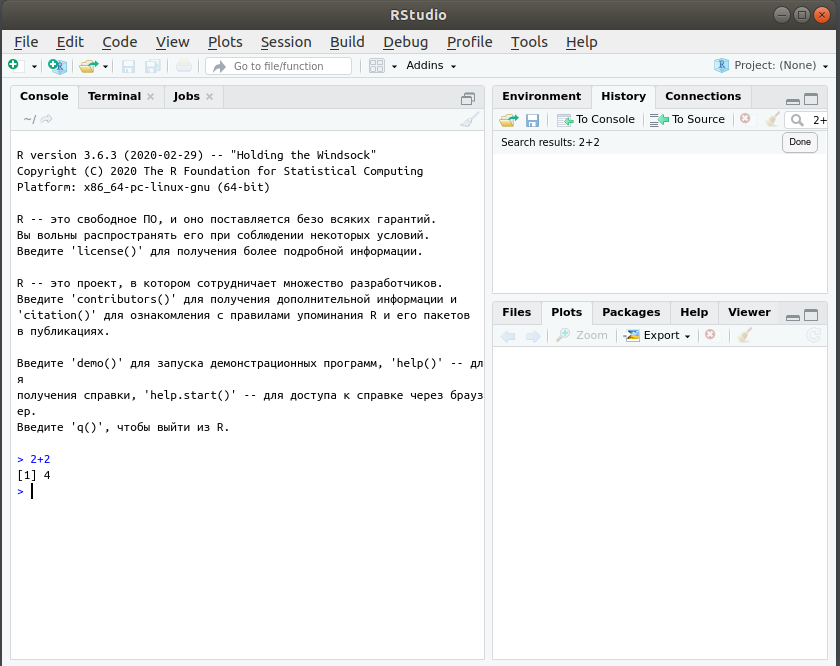Open the Help menu
The image size is (840, 666).
(581, 42)
